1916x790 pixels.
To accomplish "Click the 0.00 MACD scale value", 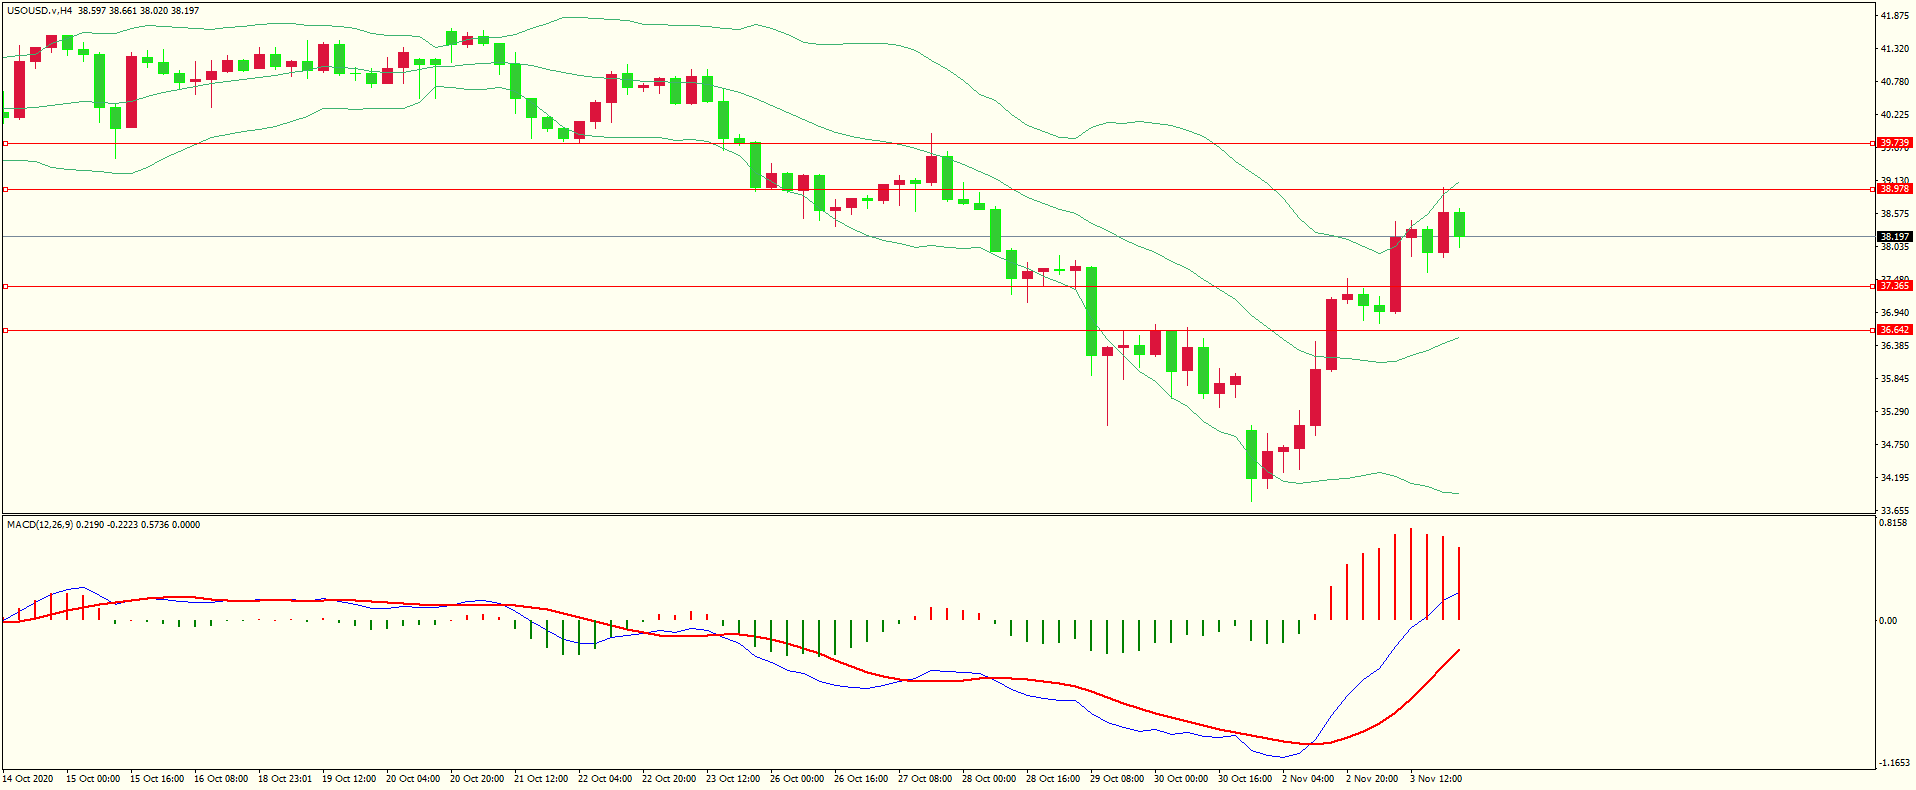I will (1888, 621).
